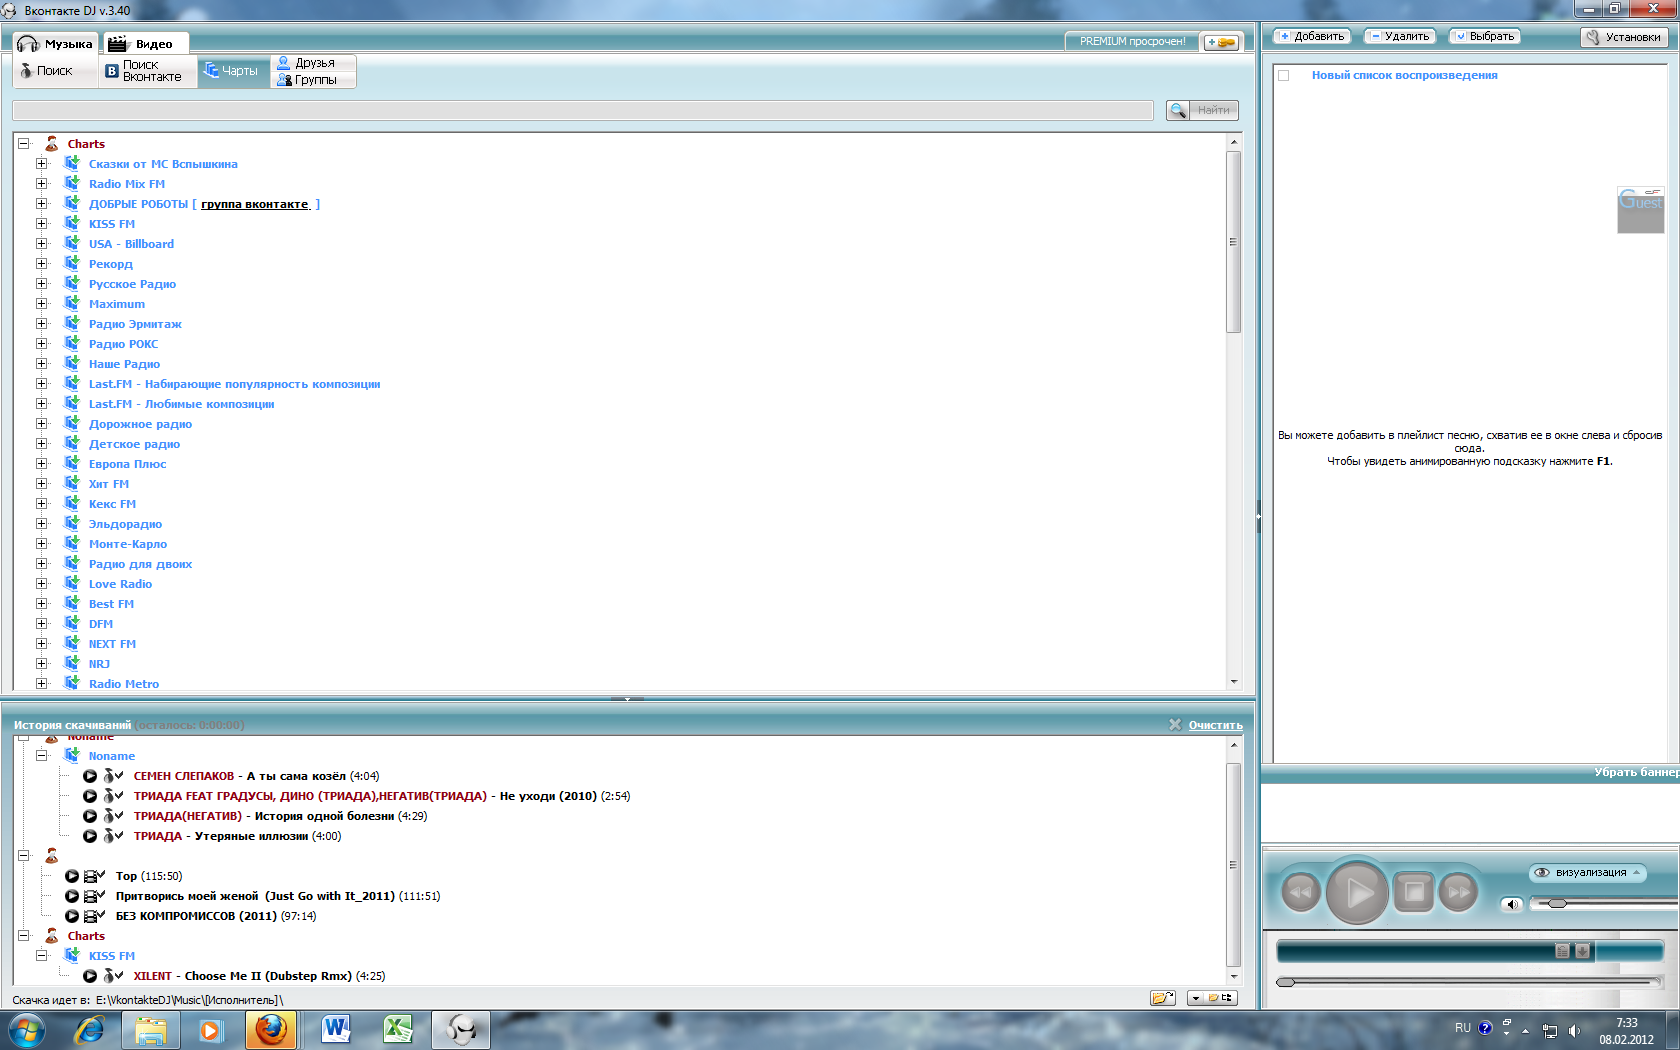Image resolution: width=1680 pixels, height=1050 pixels.
Task: Adjust the volume slider handle
Action: pyautogui.click(x=1557, y=903)
